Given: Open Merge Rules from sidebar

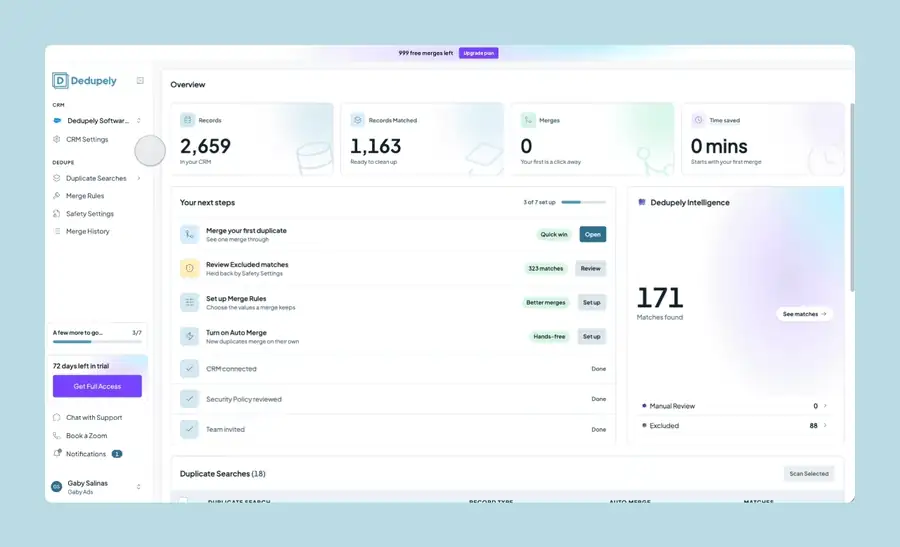Looking at the screenshot, I should click(x=85, y=196).
